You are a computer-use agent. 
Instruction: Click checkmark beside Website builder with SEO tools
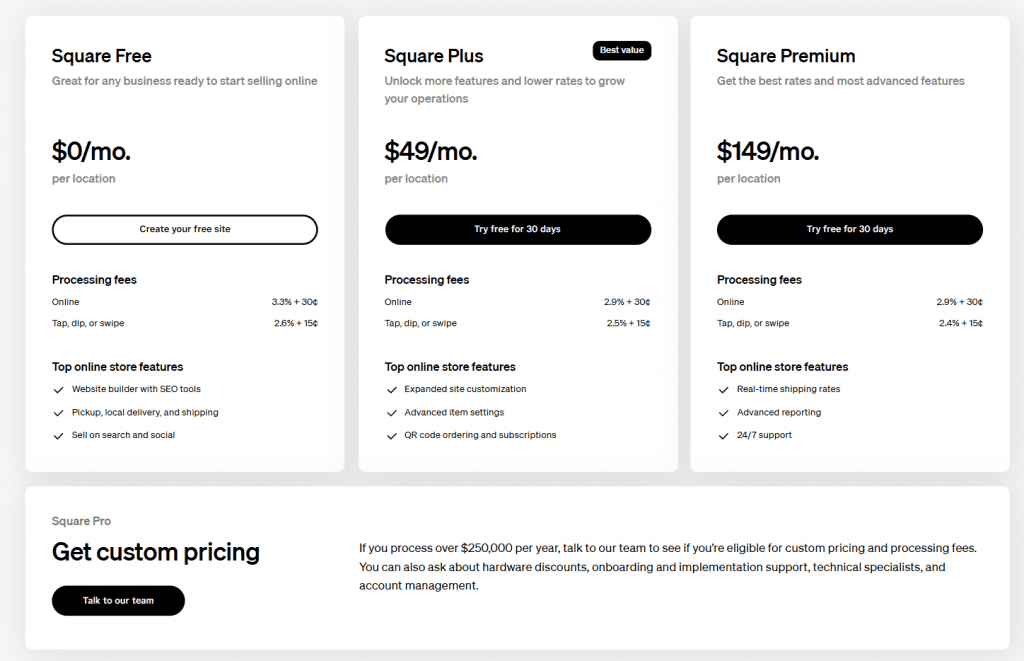(58, 390)
